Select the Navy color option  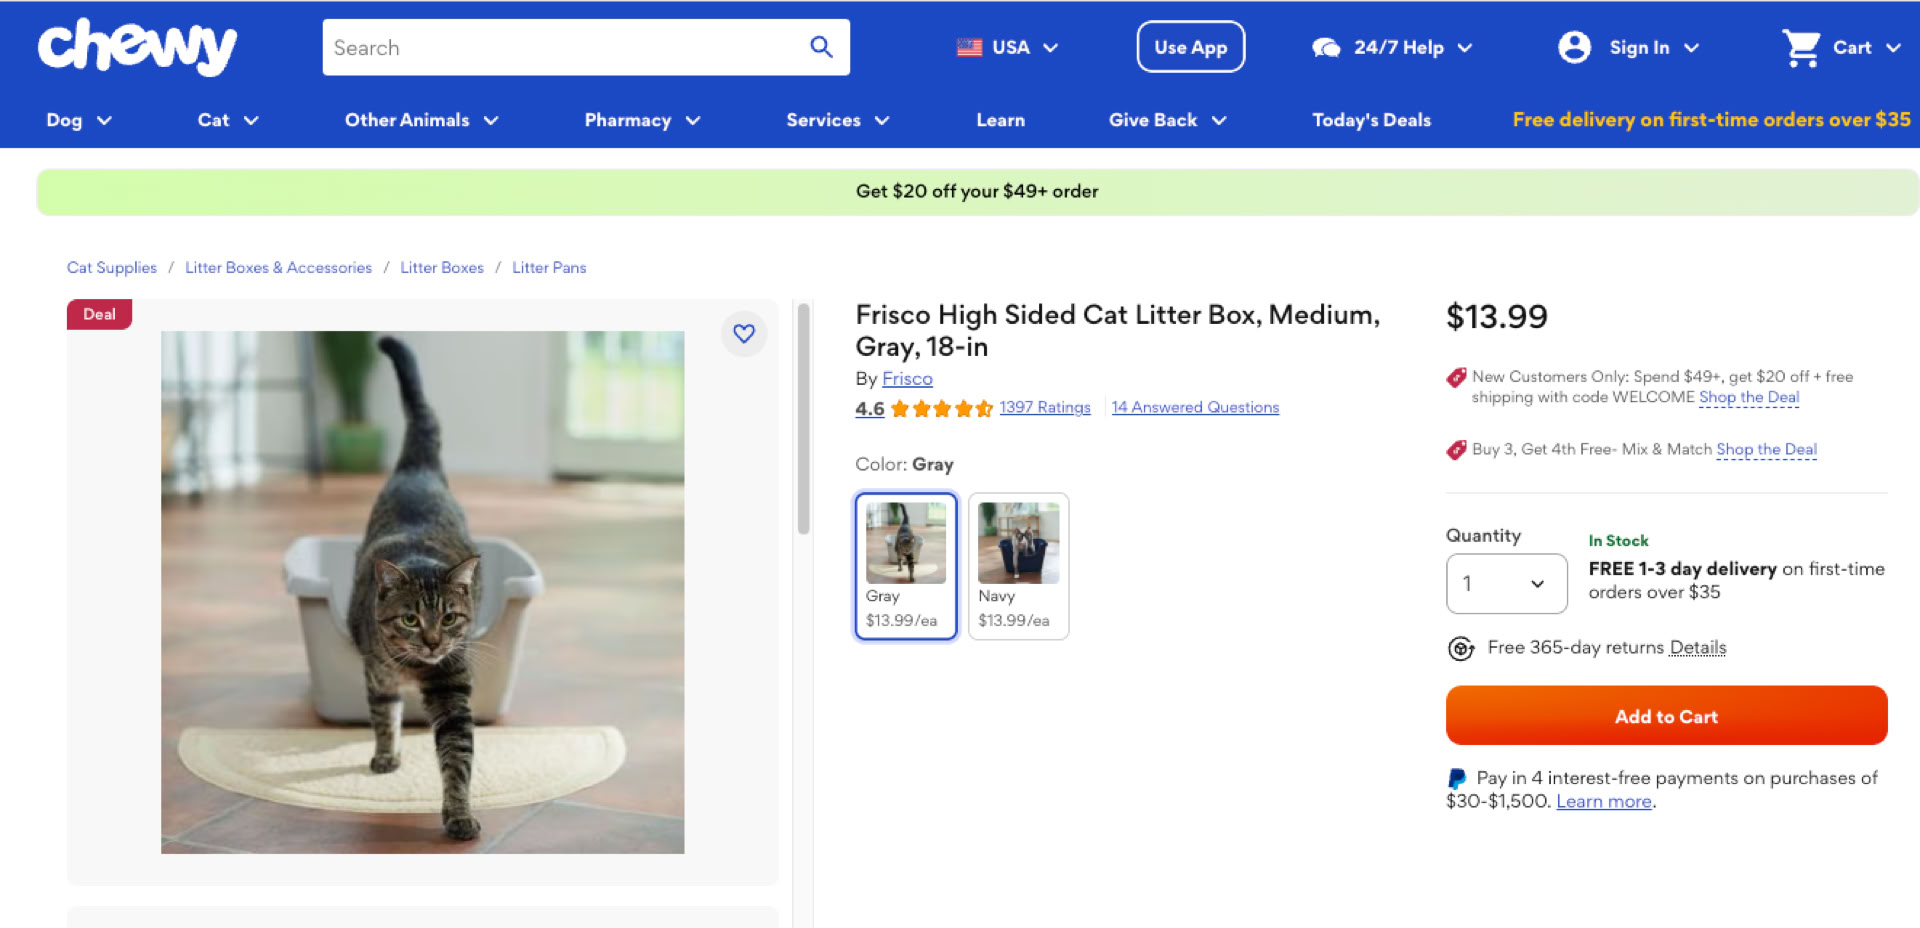click(x=1018, y=566)
